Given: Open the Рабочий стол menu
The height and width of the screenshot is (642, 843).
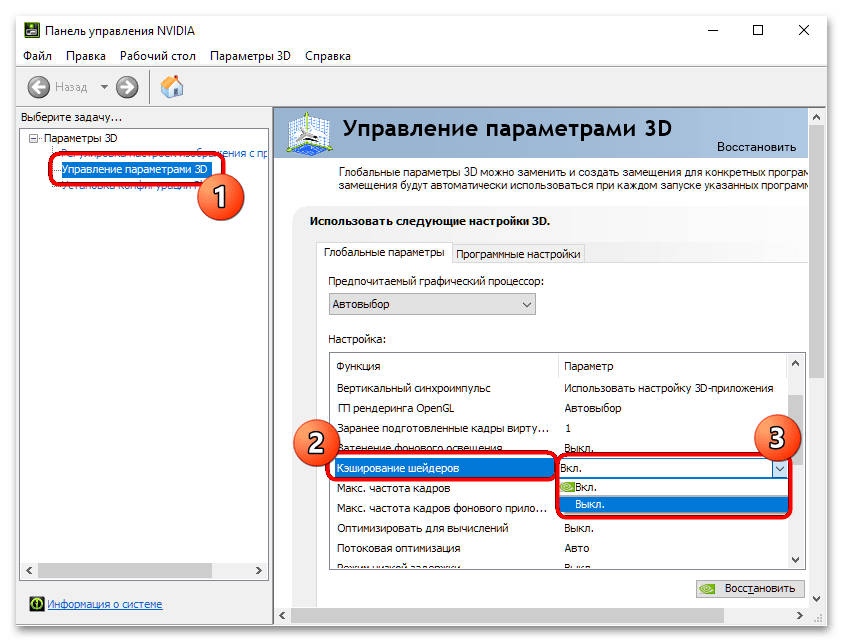Looking at the screenshot, I should 158,56.
